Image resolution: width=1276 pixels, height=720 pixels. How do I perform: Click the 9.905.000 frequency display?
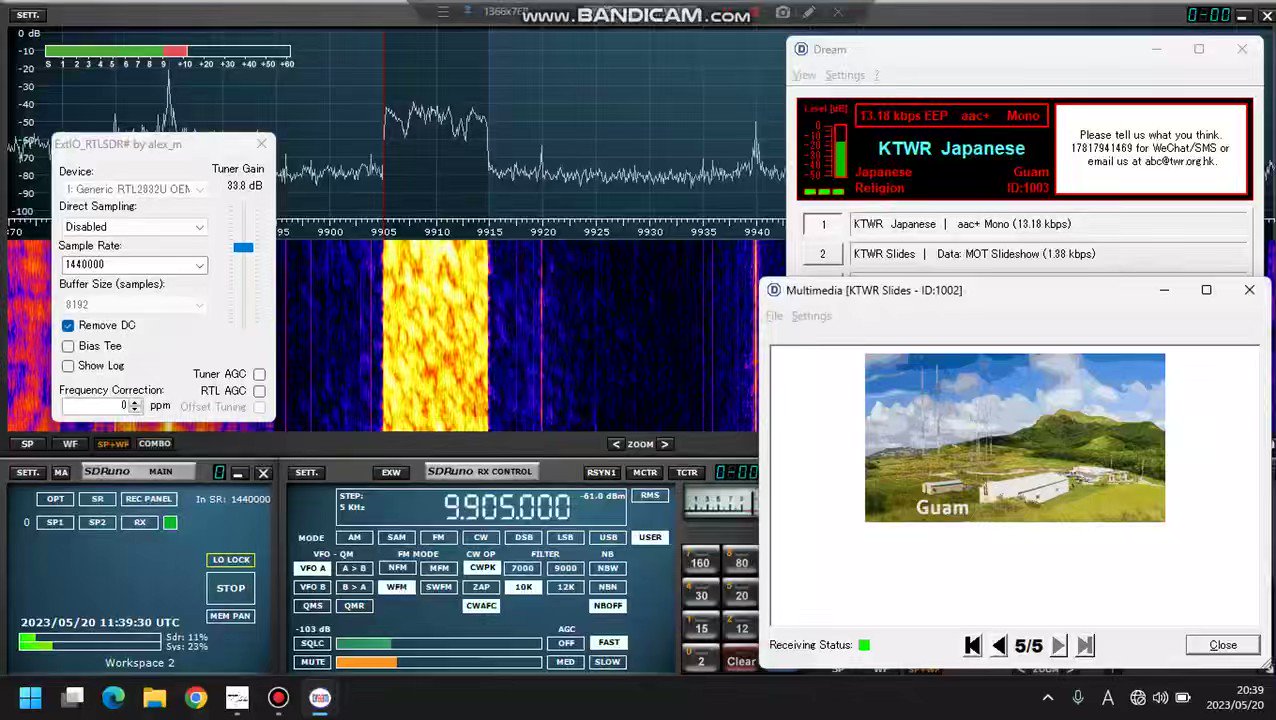(507, 508)
